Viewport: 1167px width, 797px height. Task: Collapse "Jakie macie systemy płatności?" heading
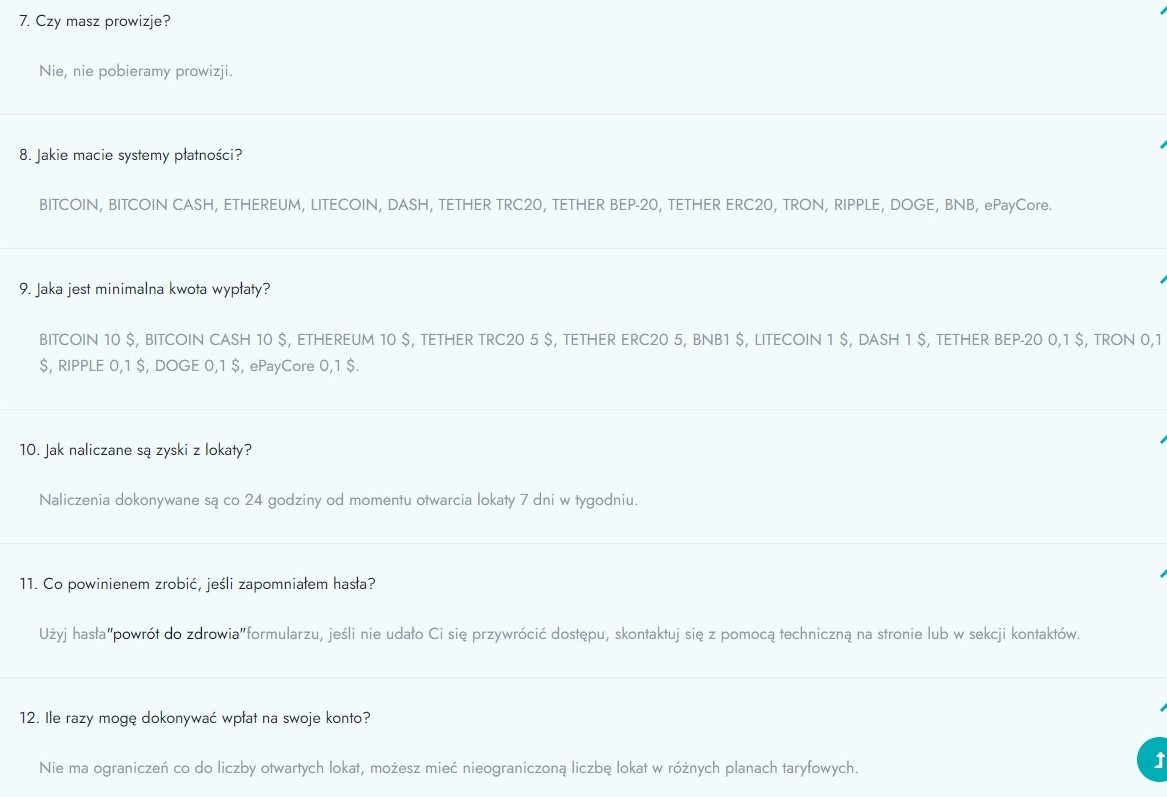tap(130, 155)
